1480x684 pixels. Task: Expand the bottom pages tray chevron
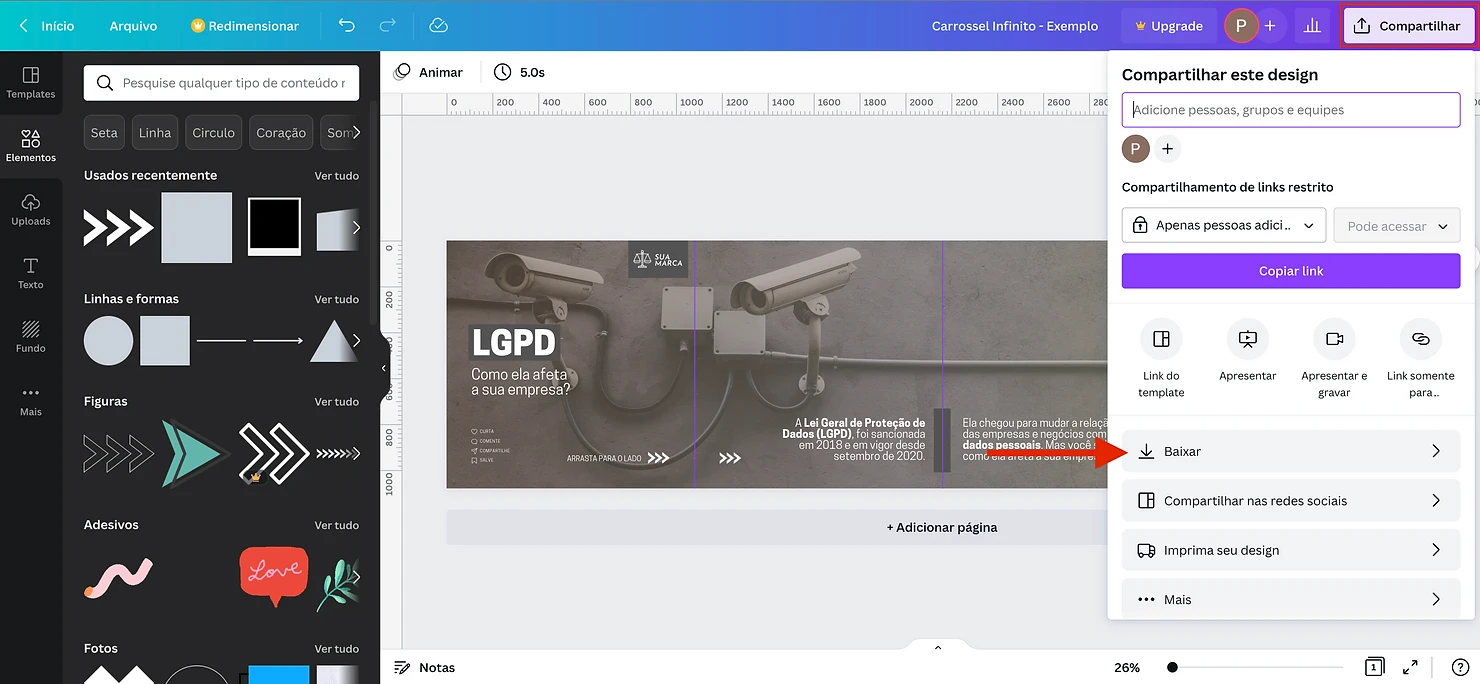(938, 647)
